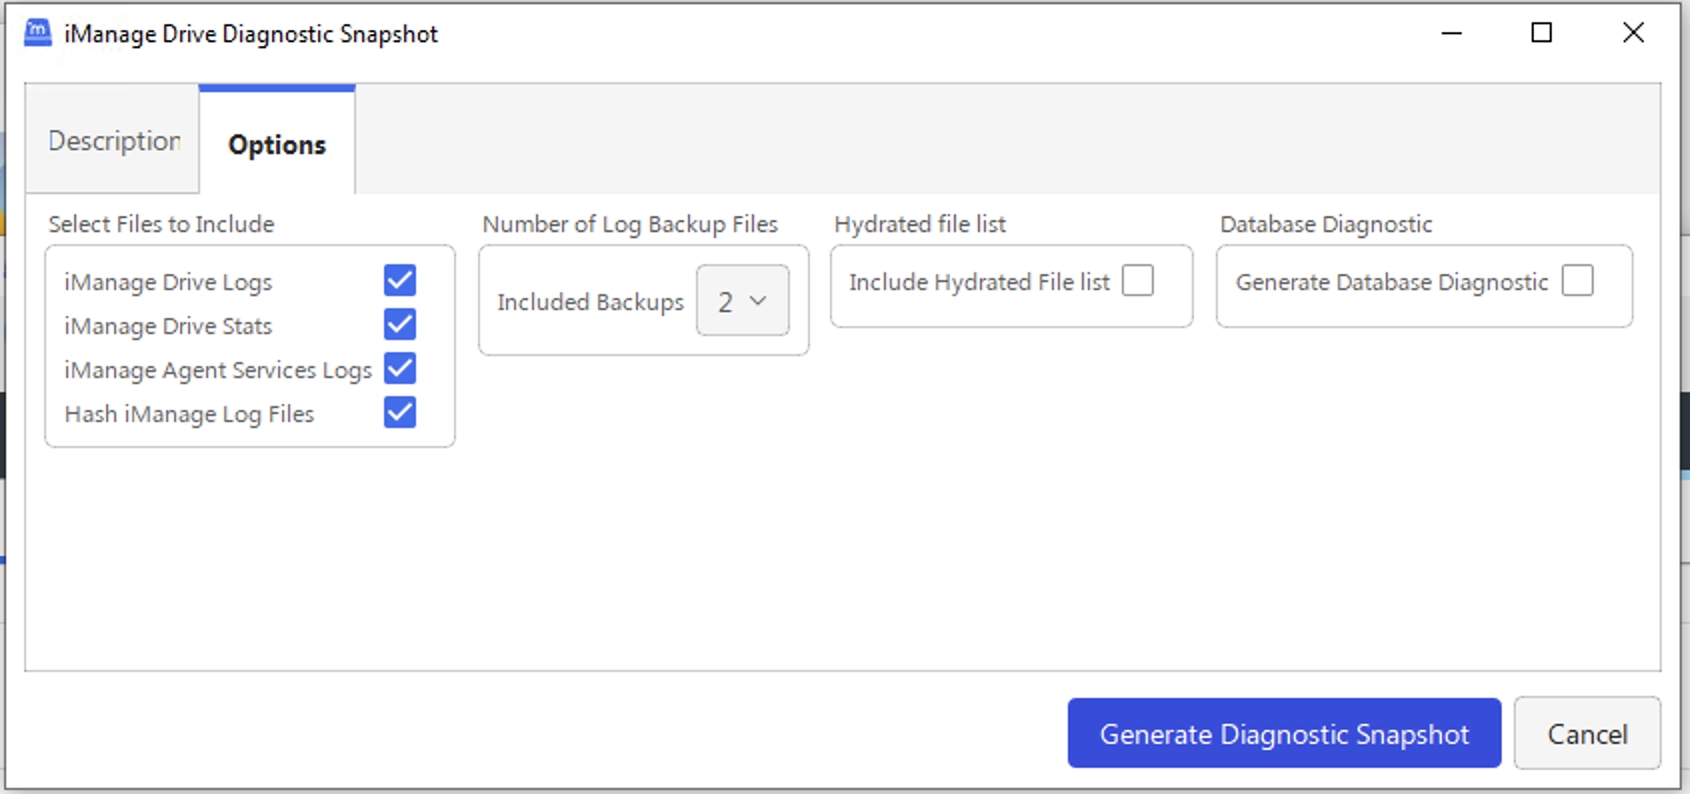The height and width of the screenshot is (794, 1690).
Task: Click the chevron arrow beside the number 2
Action: click(x=758, y=301)
